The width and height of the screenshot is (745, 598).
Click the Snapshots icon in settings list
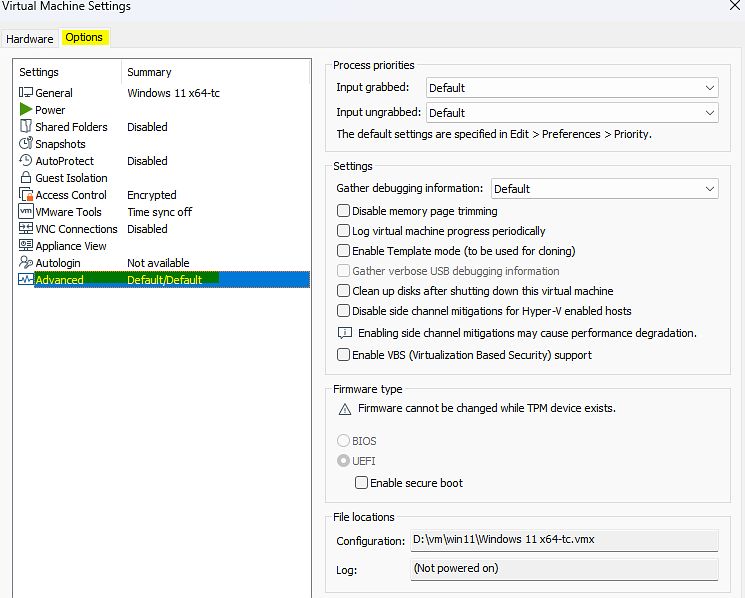(x=26, y=144)
